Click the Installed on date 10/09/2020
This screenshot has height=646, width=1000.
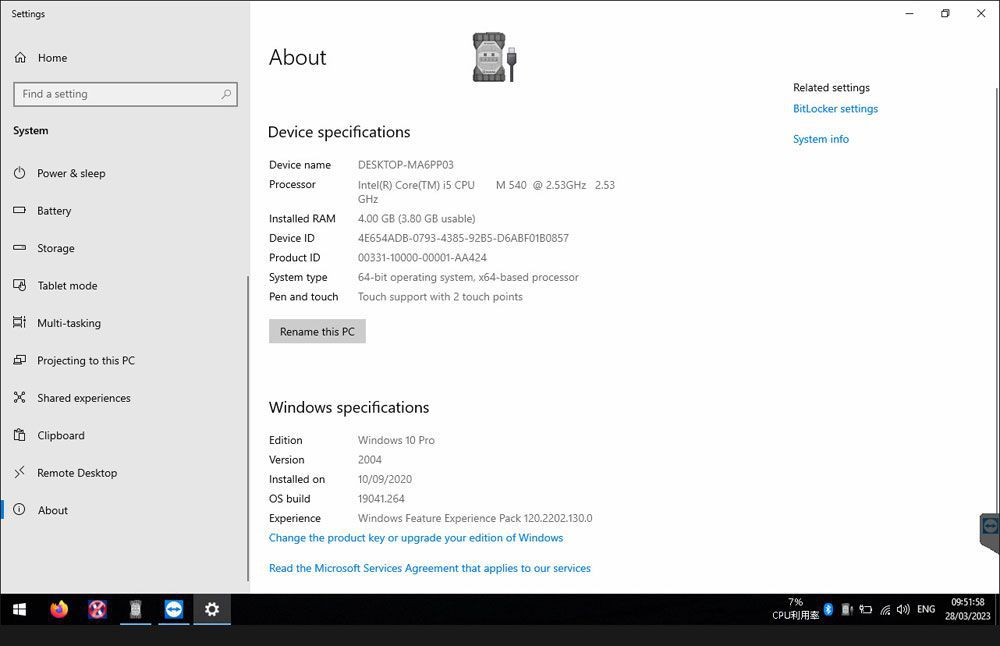(385, 479)
